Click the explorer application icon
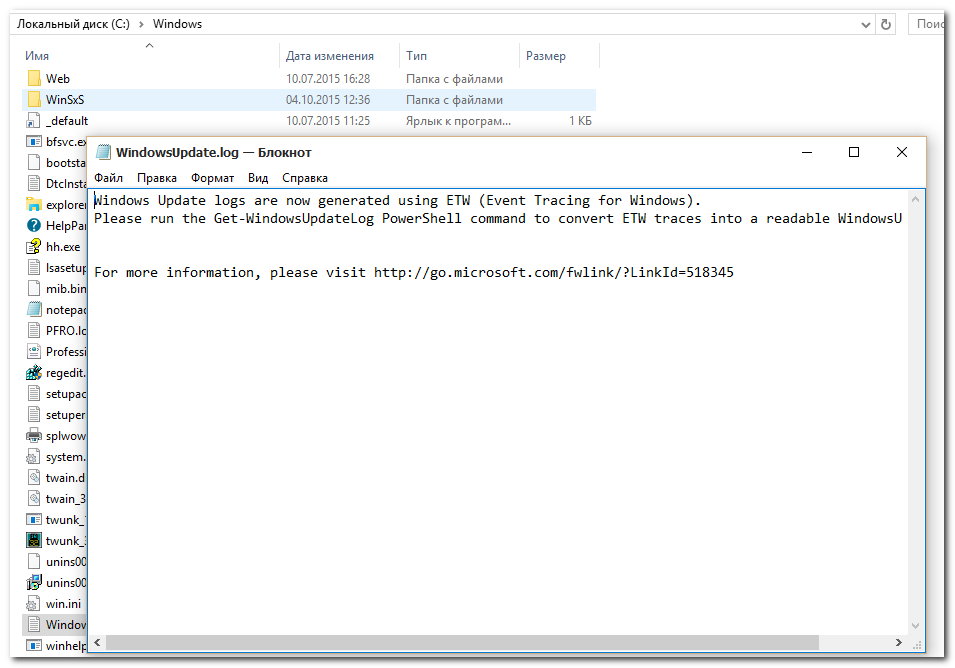The width and height of the screenshot is (955, 668). pyautogui.click(x=34, y=205)
